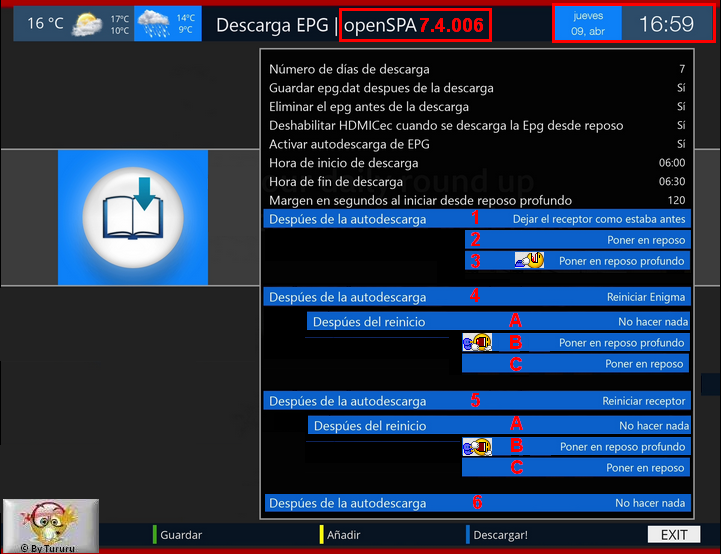Click the Descarga EPG screen title

tap(272, 25)
